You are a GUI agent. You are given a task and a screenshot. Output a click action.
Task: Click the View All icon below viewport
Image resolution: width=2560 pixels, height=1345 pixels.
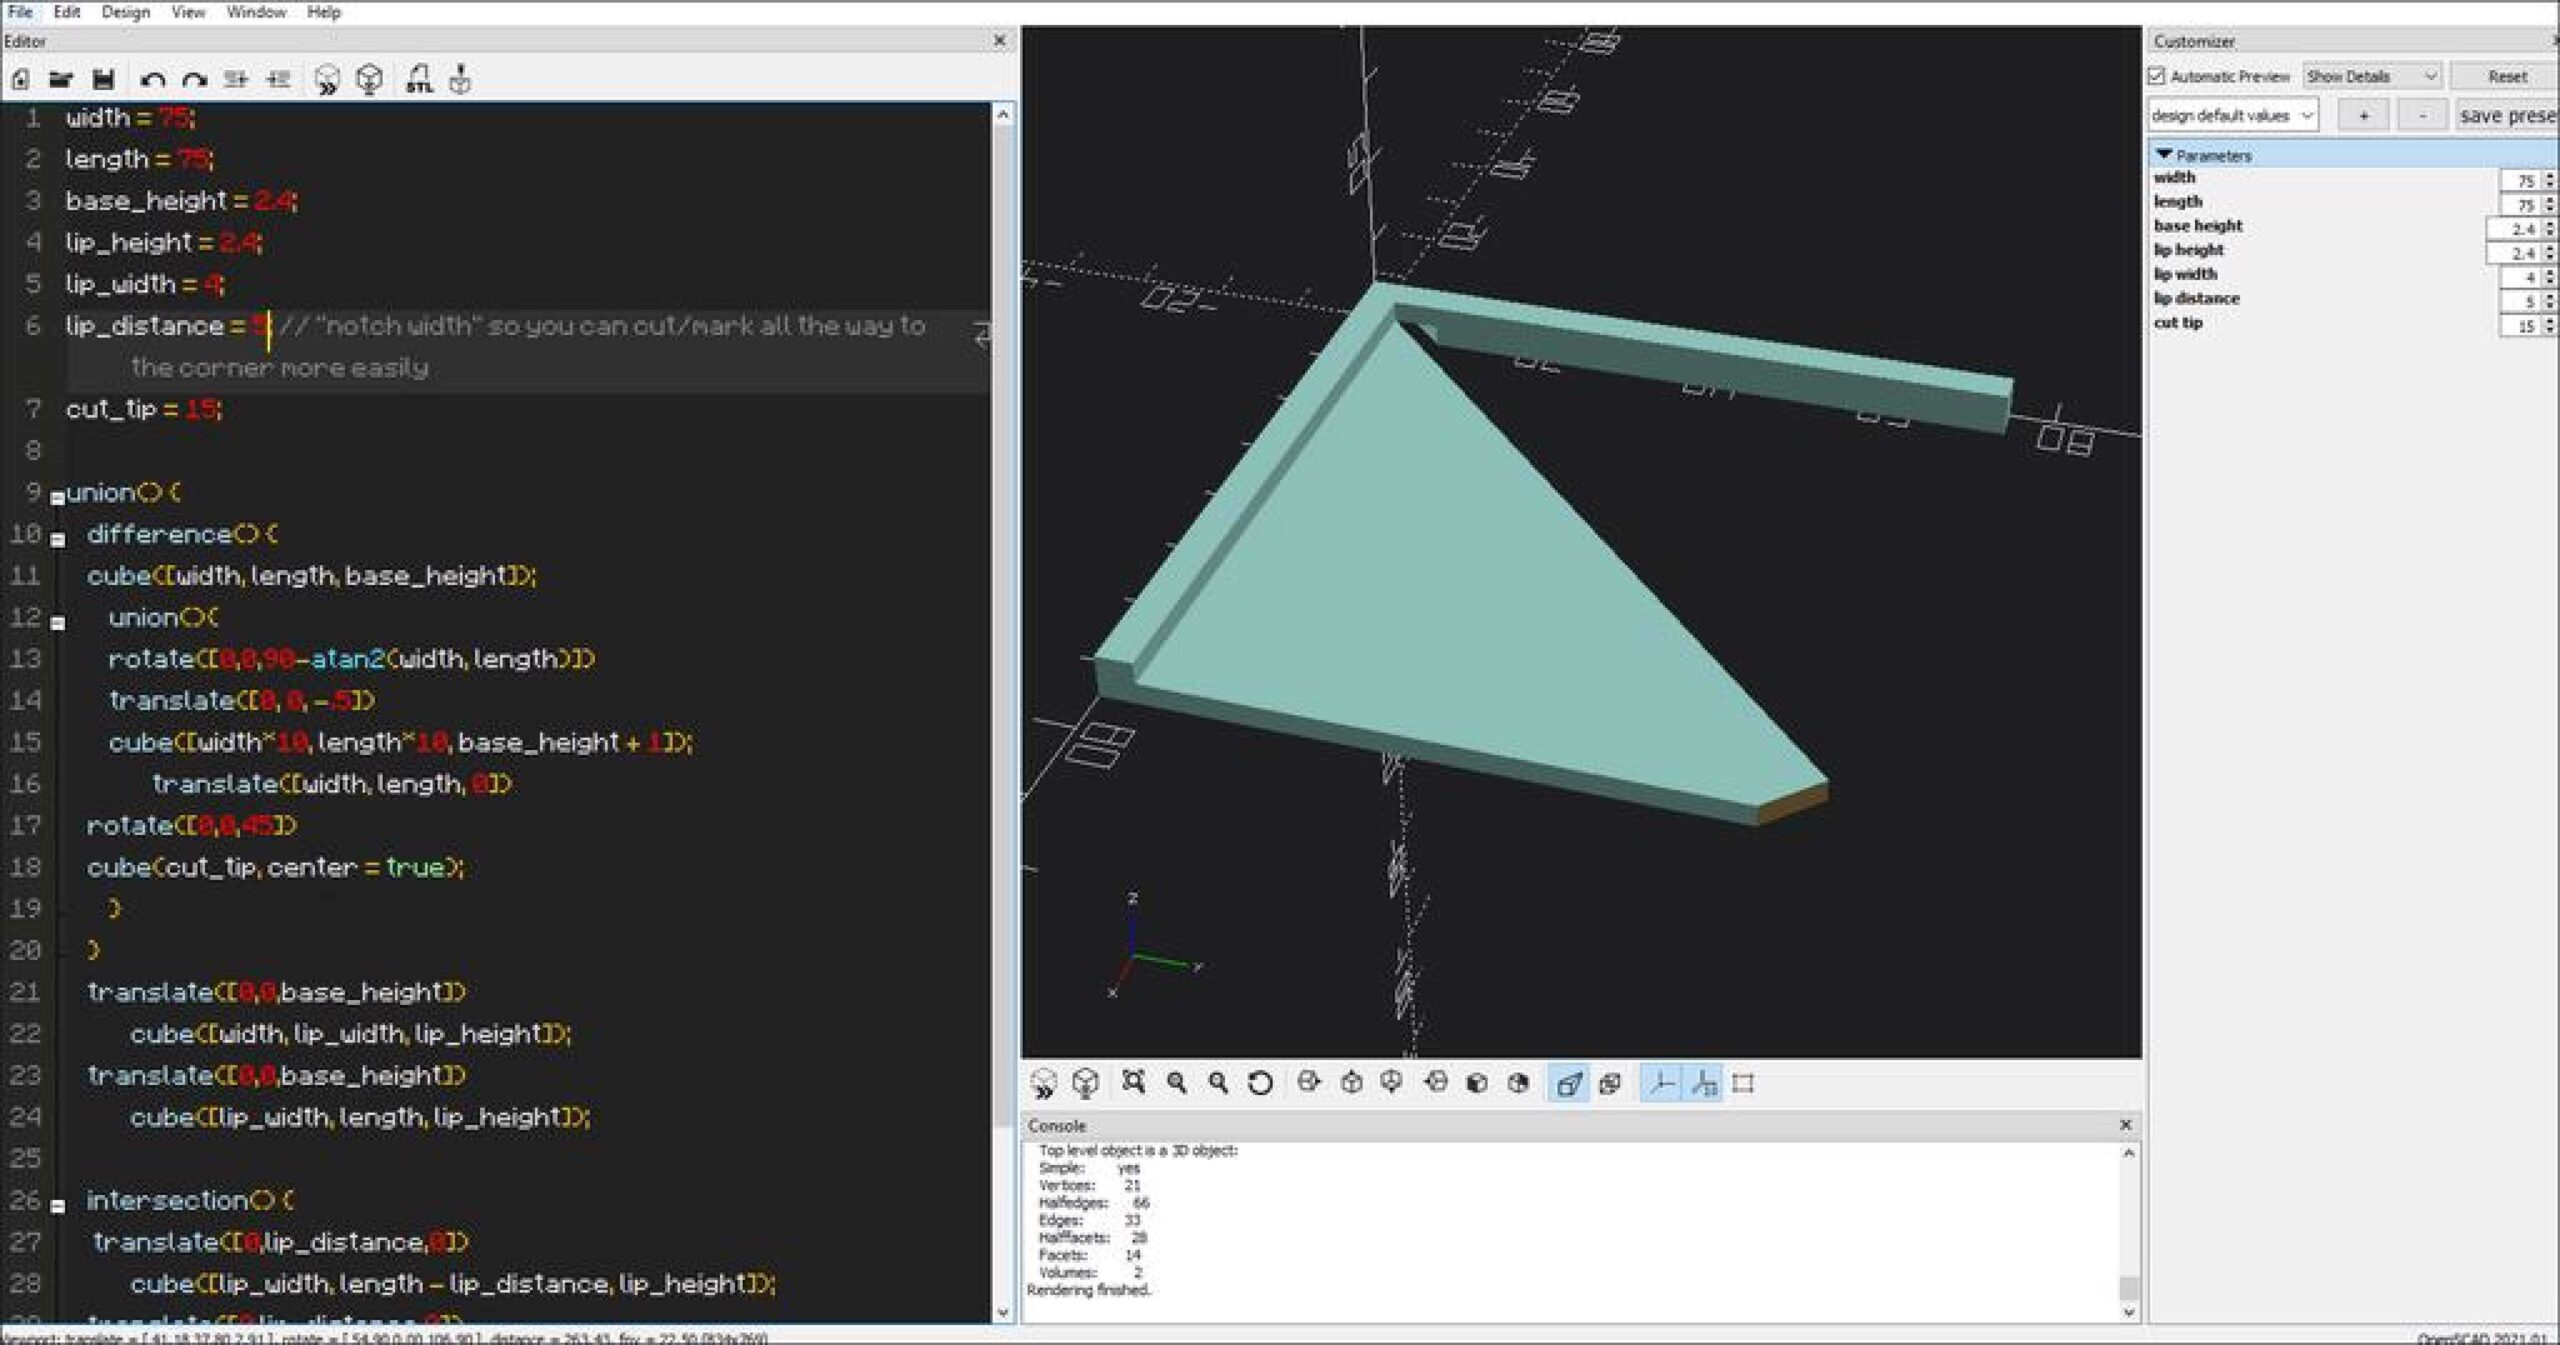pyautogui.click(x=1133, y=1082)
